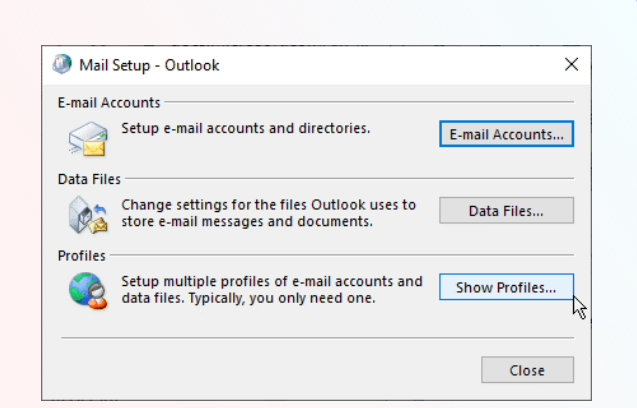637x408 pixels.
Task: Open the Data Files... button
Action: [506, 211]
